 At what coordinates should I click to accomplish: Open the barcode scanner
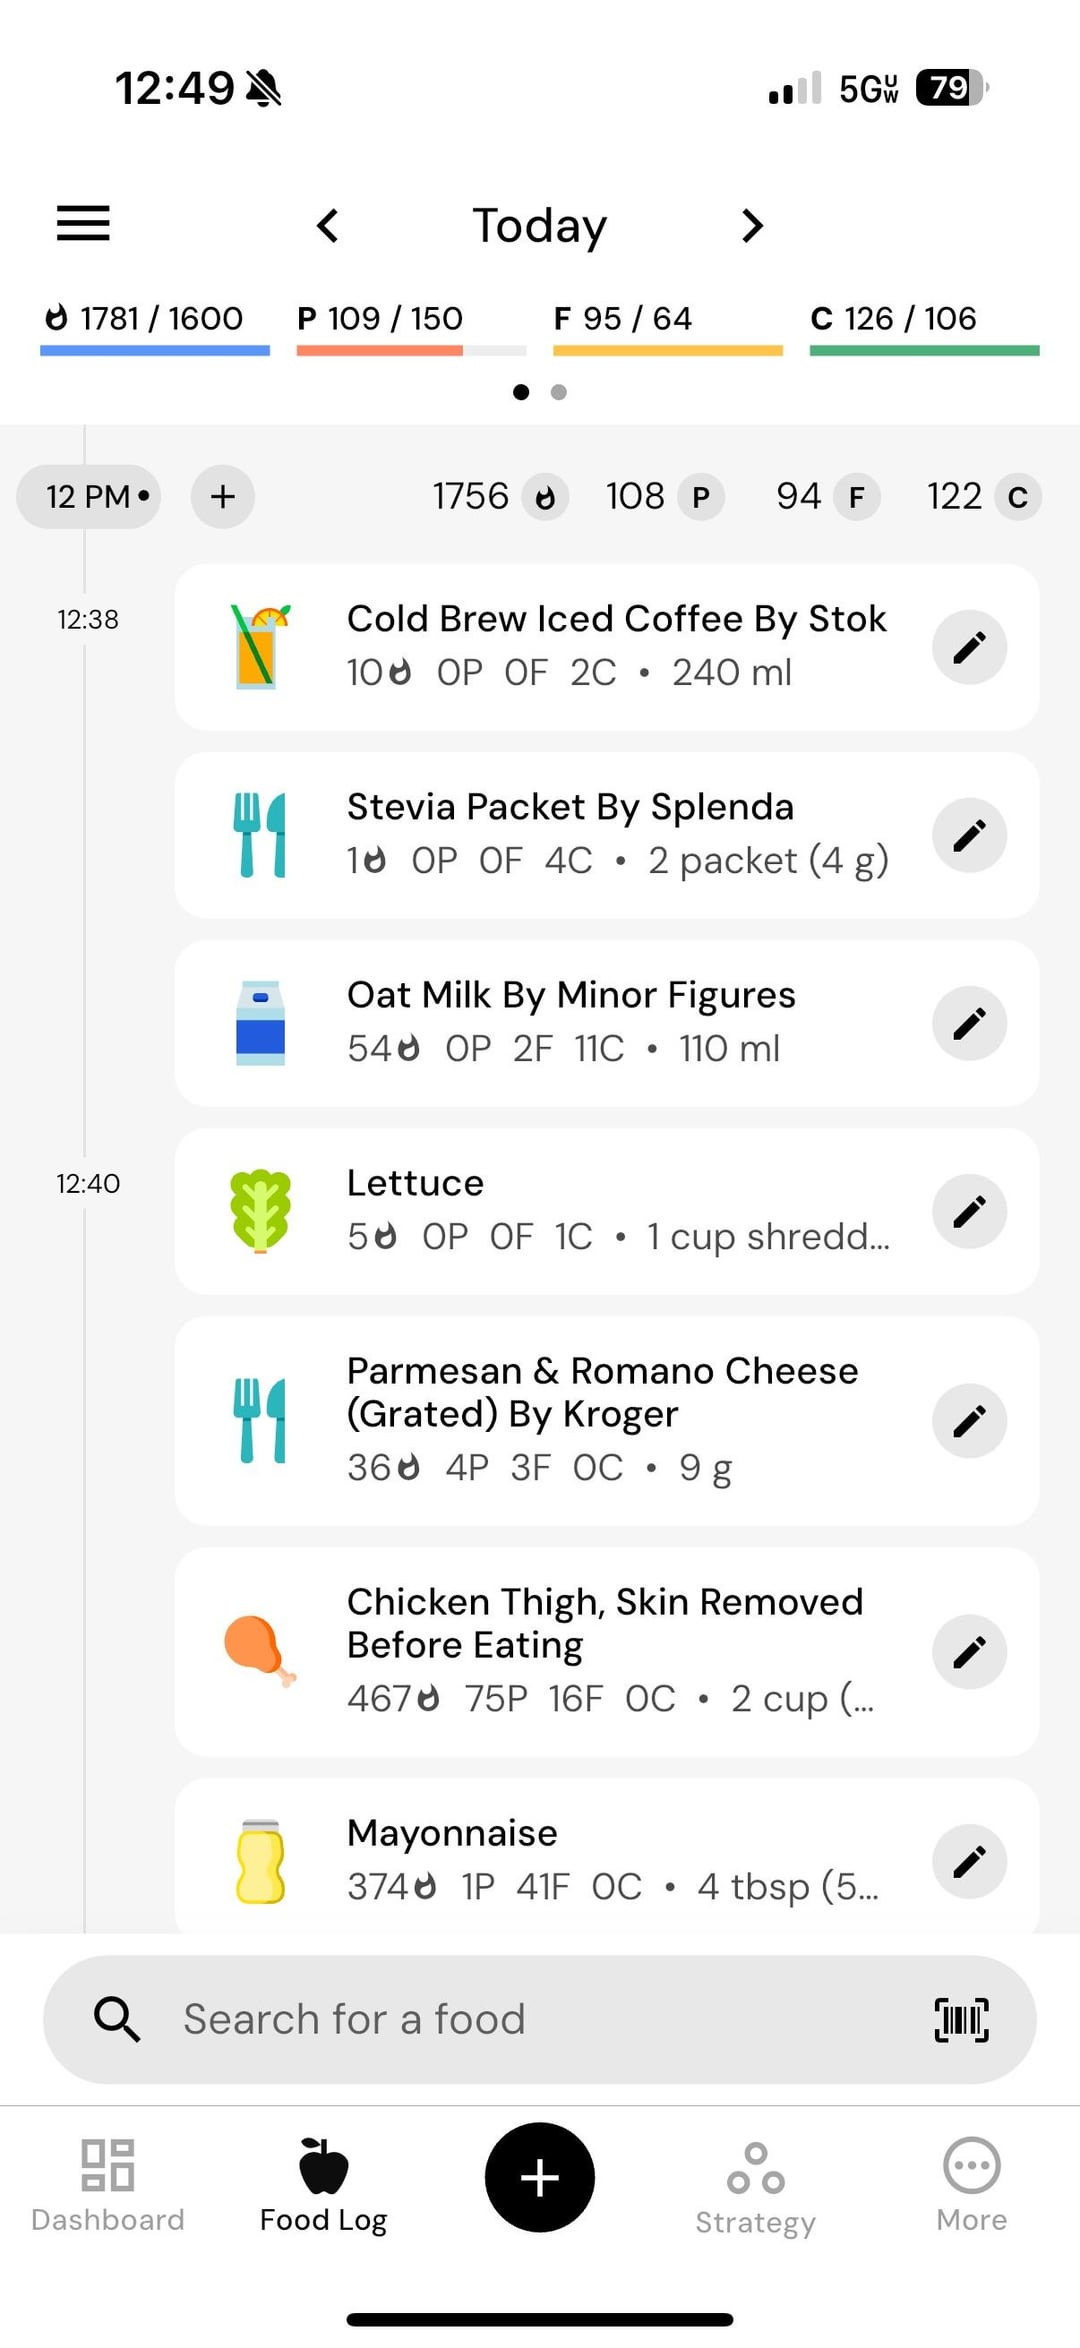960,2019
